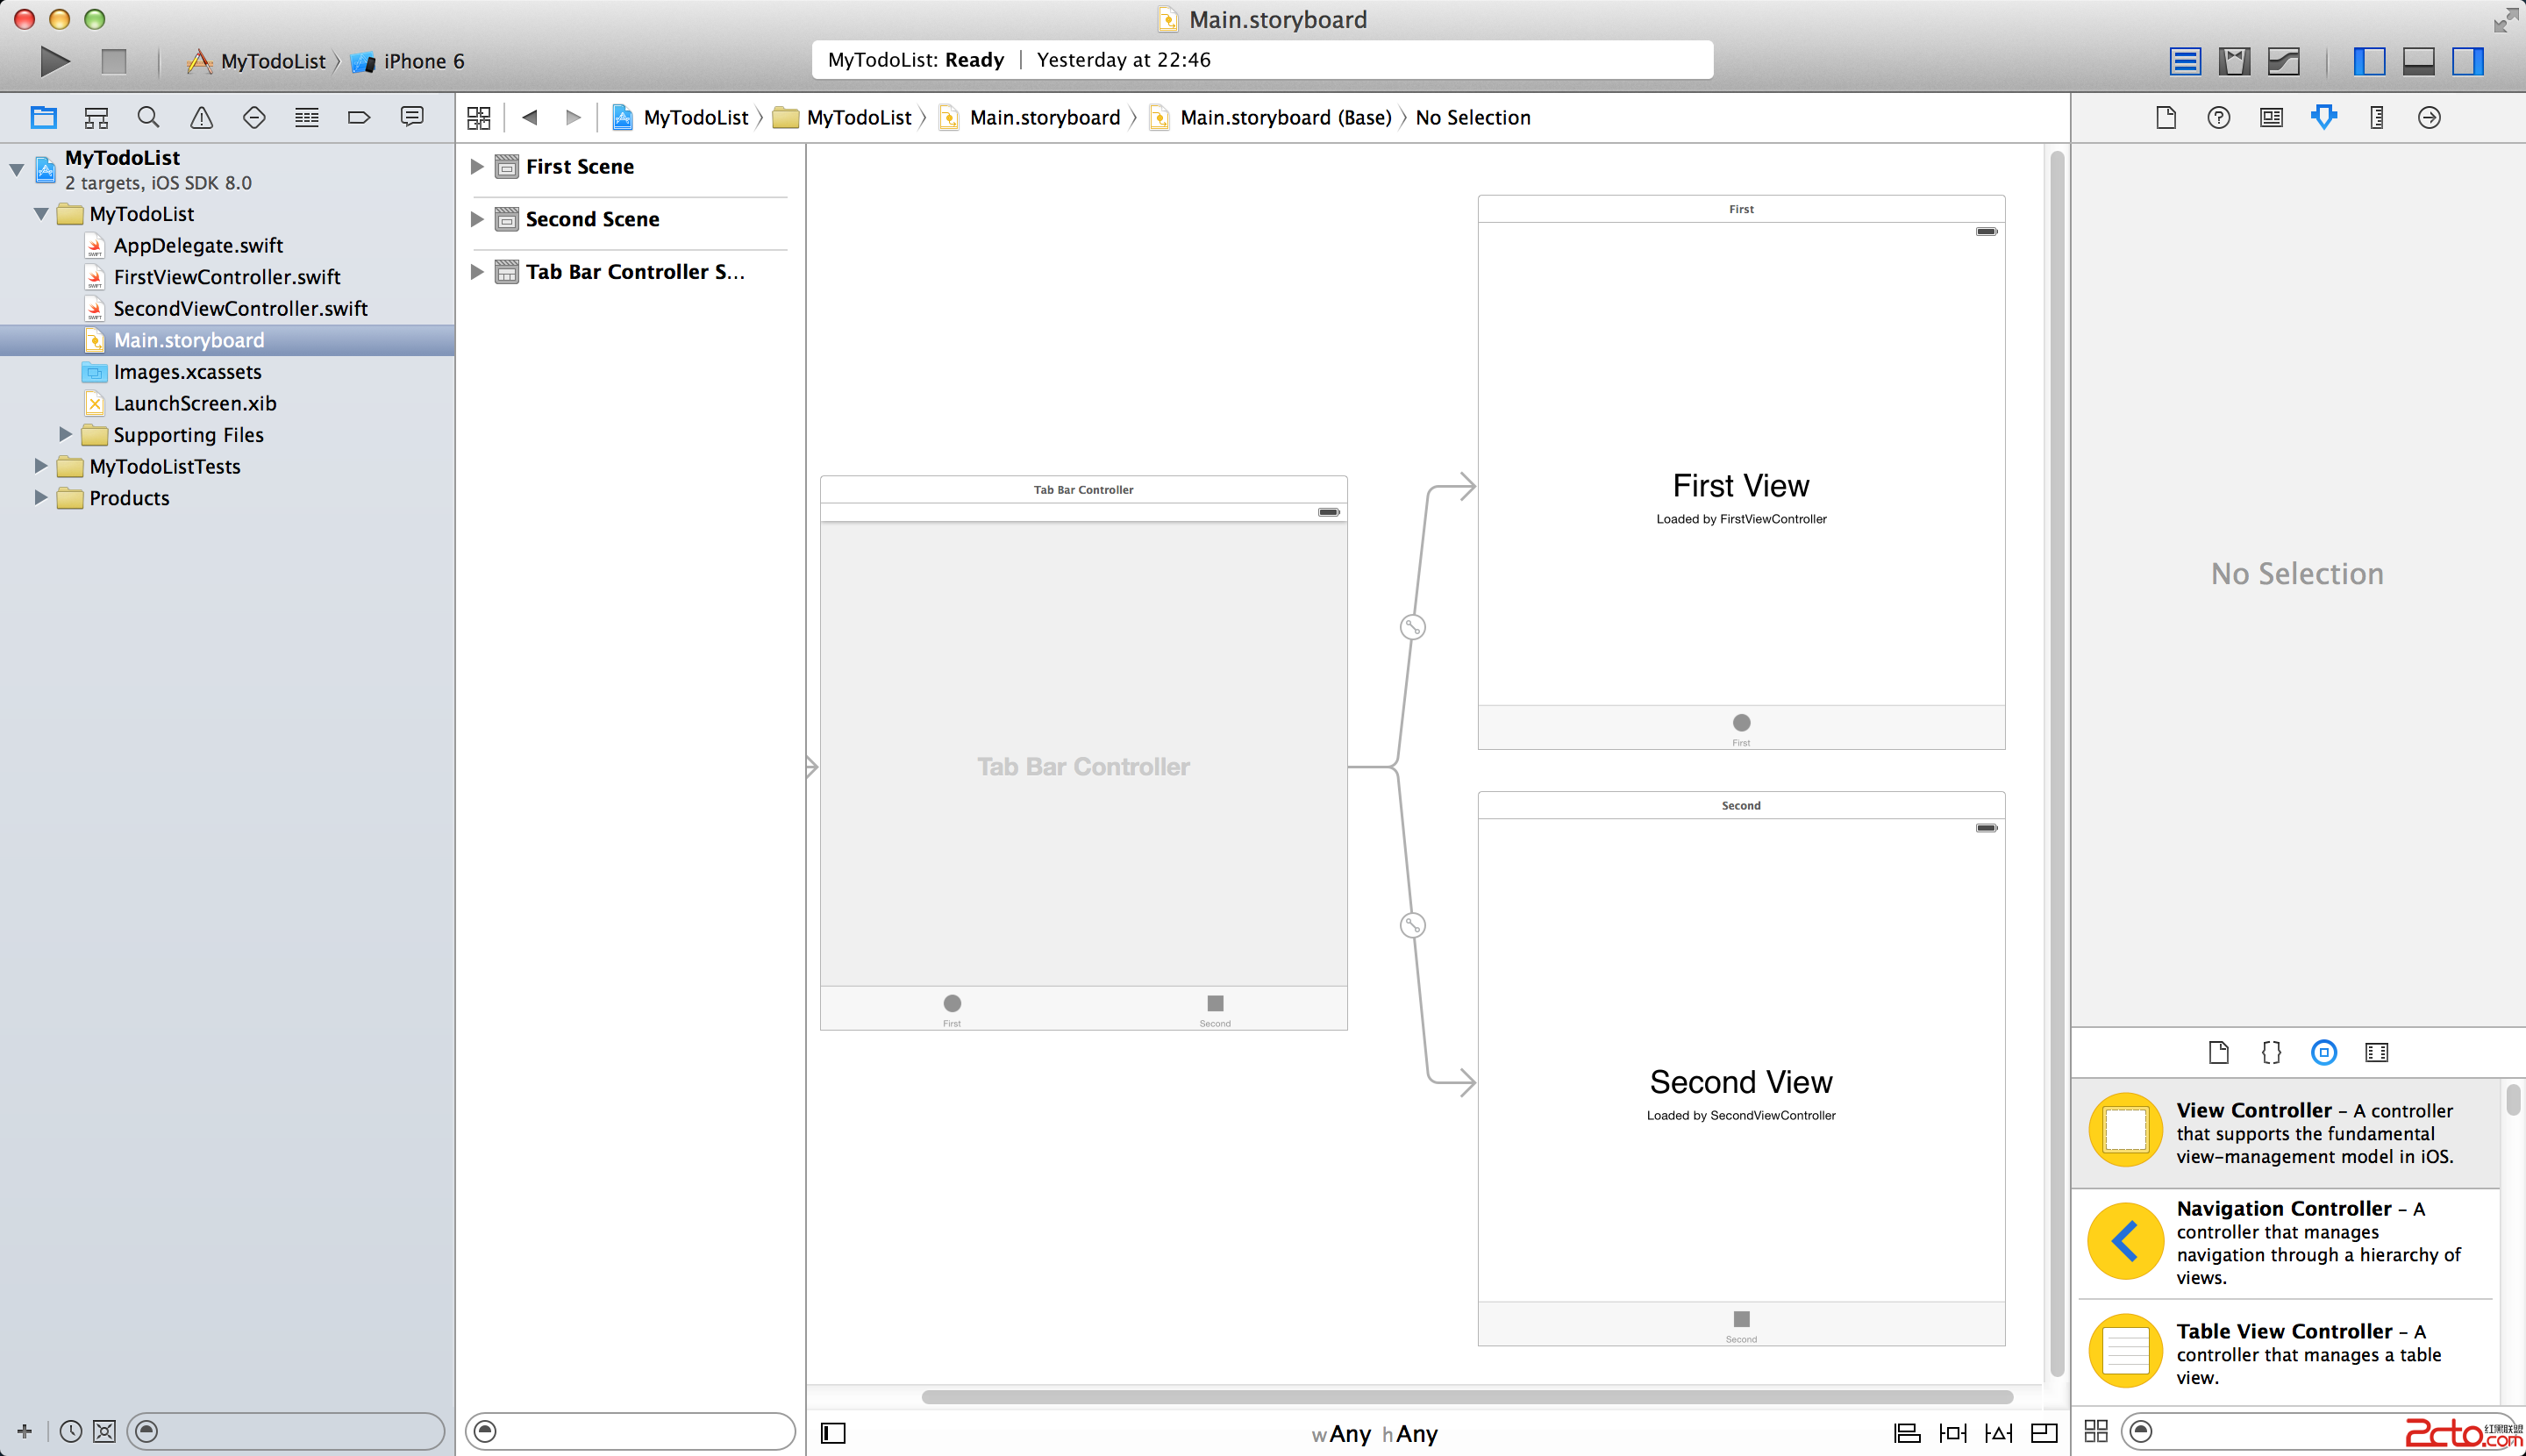
Task: Click the Assistant Editor split view icon
Action: coord(2235,62)
